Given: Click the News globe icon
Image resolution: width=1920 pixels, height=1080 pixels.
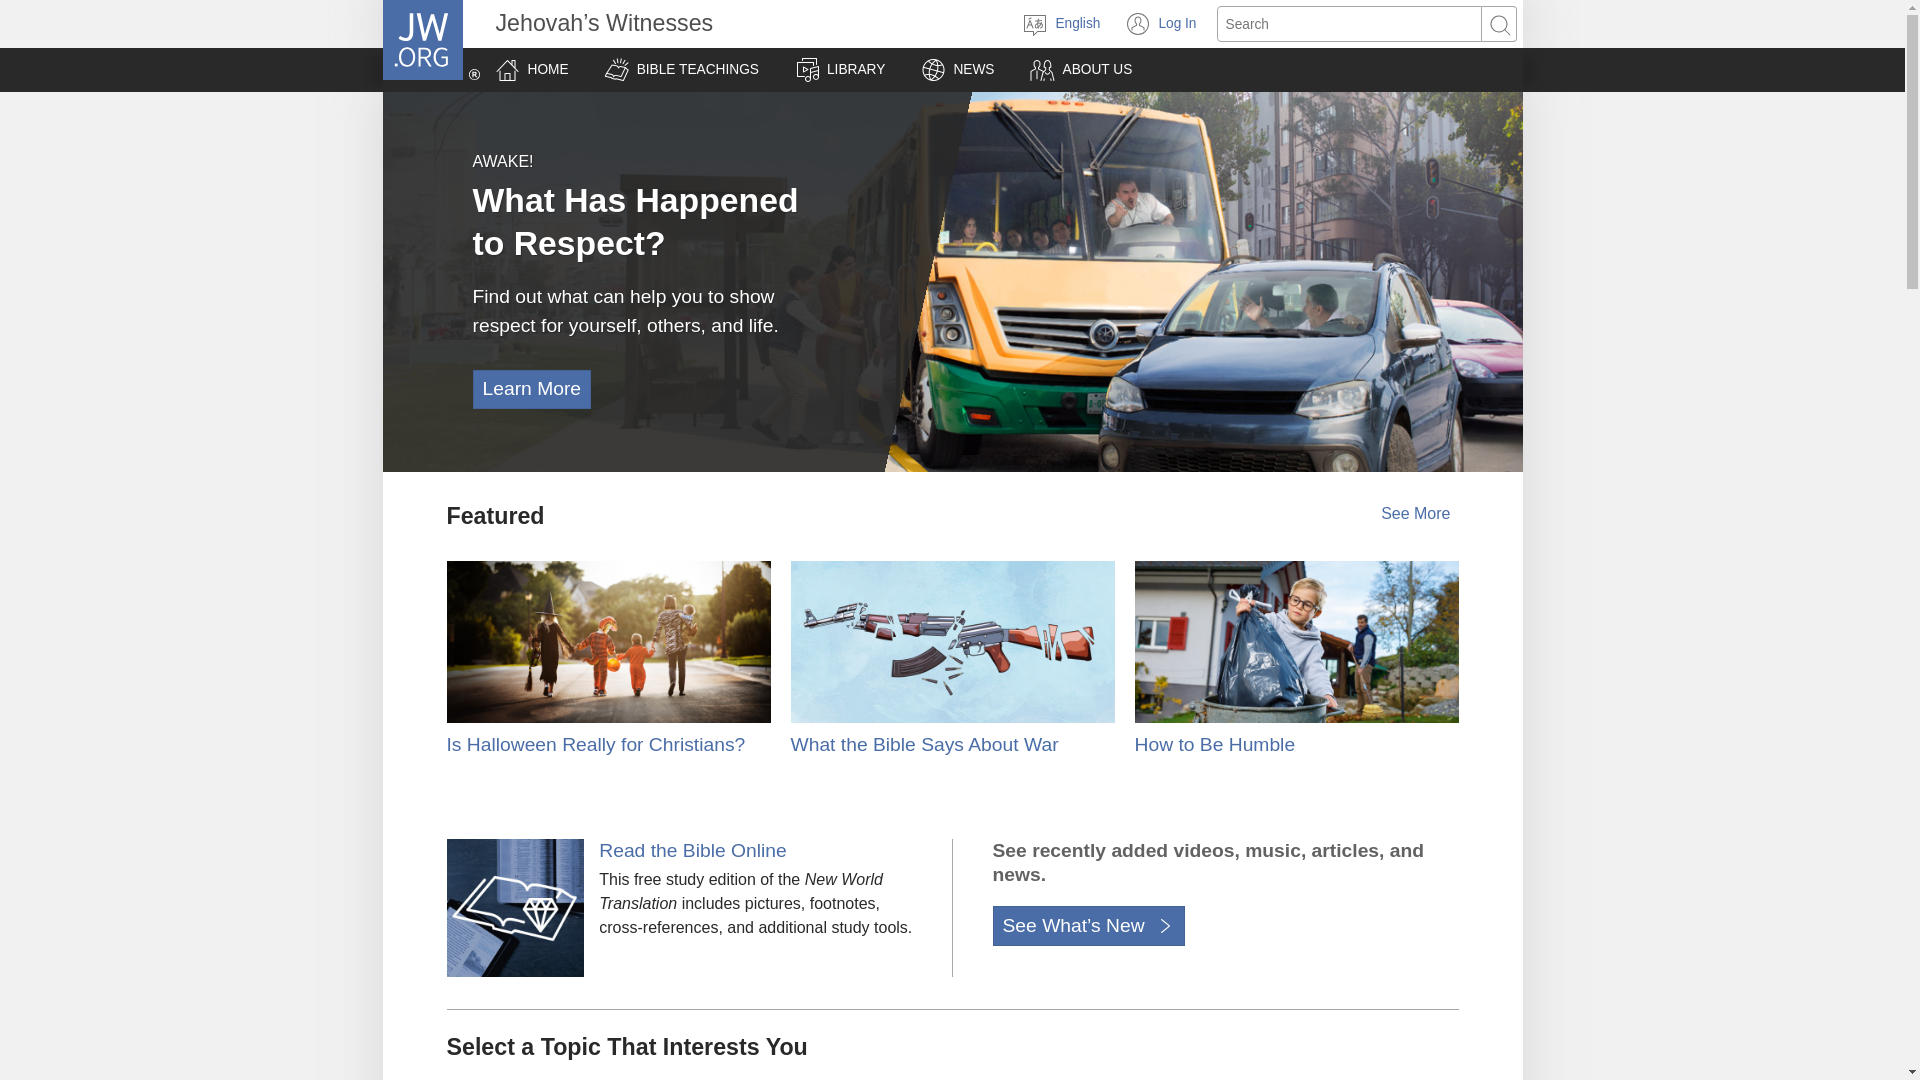Looking at the screenshot, I should click(x=934, y=70).
